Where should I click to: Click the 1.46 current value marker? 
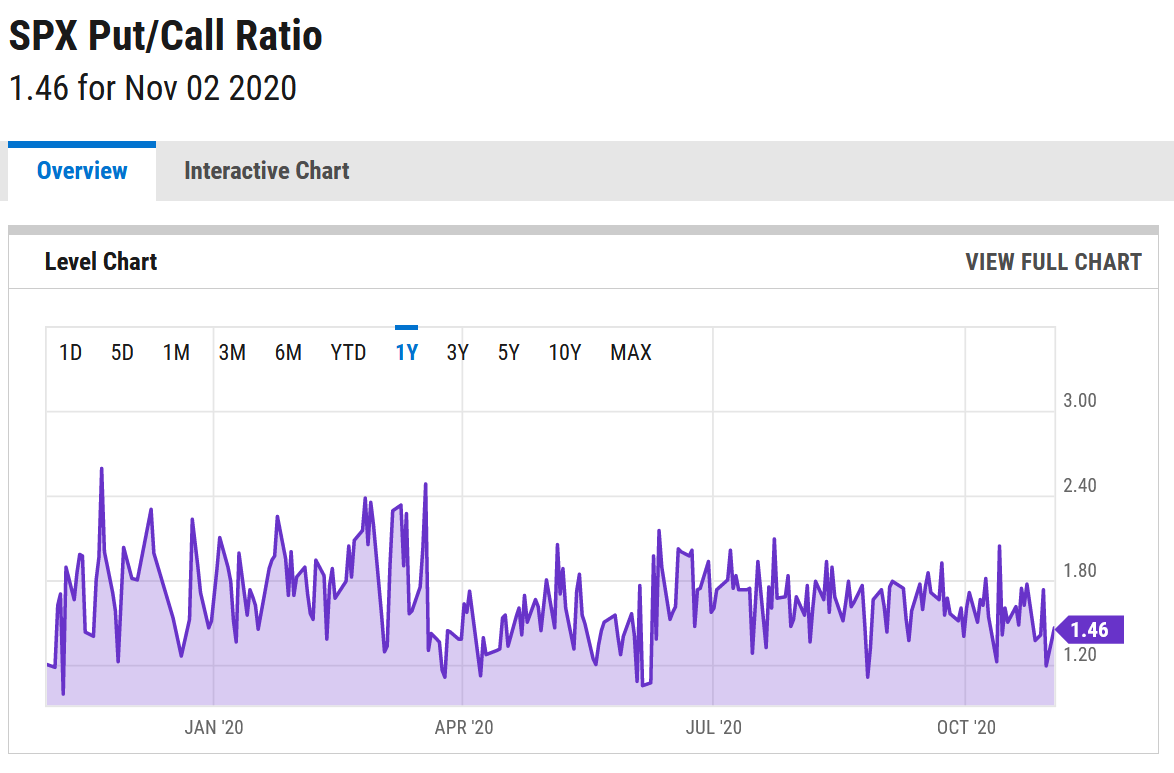point(1089,630)
